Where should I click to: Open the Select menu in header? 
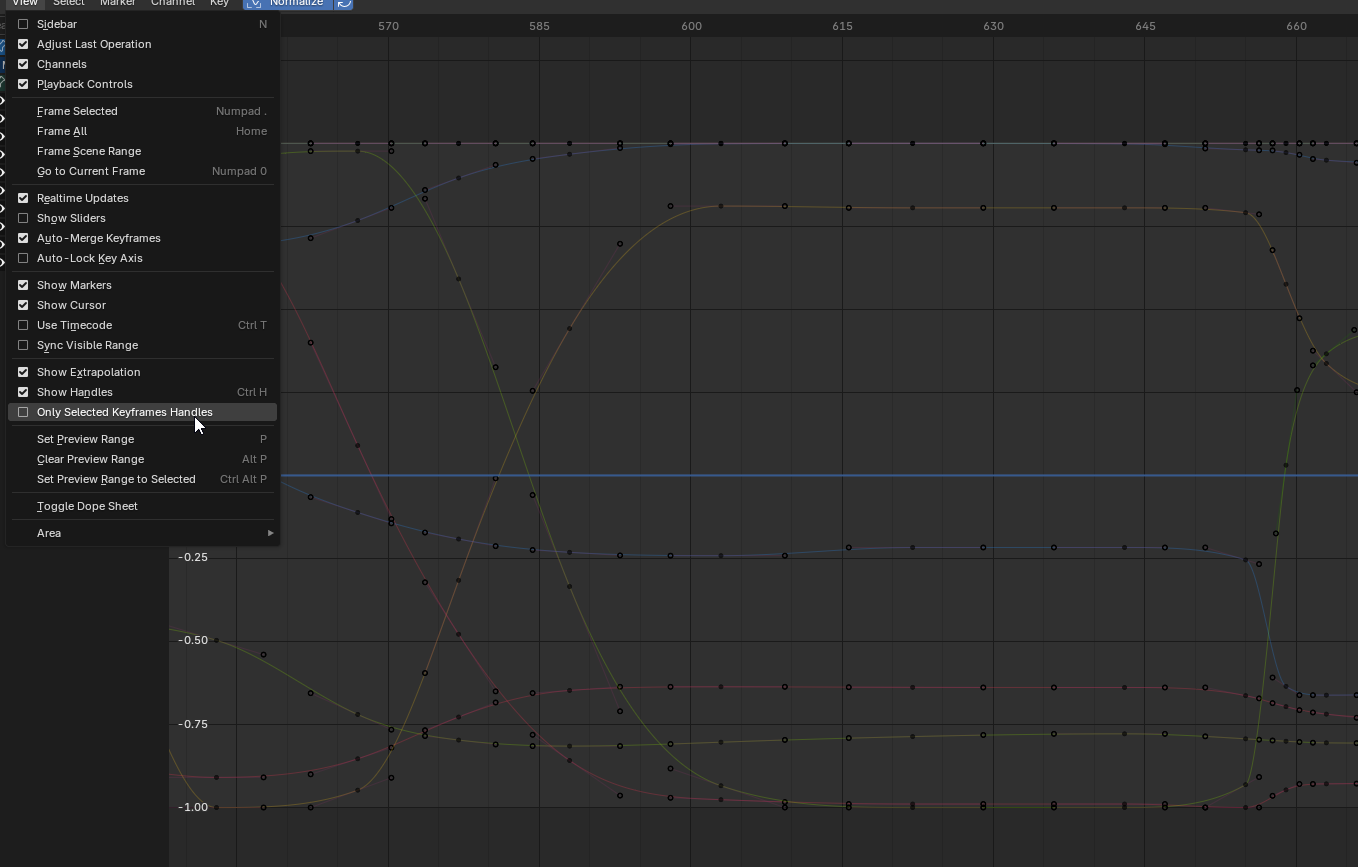69,3
